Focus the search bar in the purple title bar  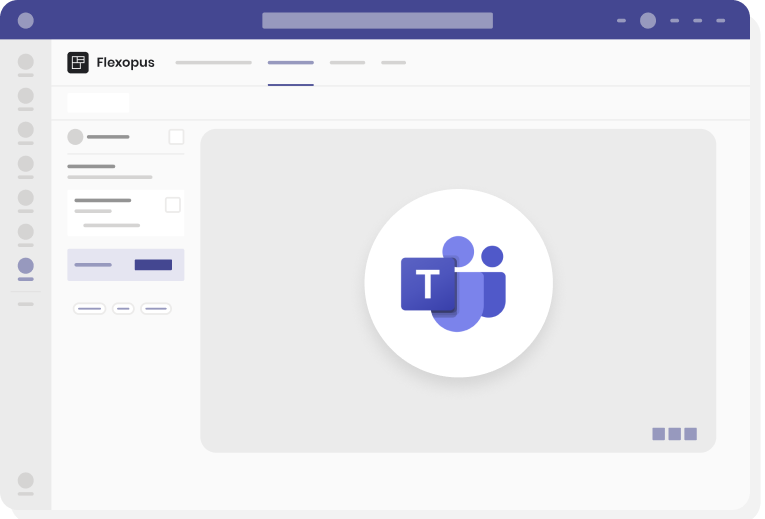pyautogui.click(x=377, y=20)
